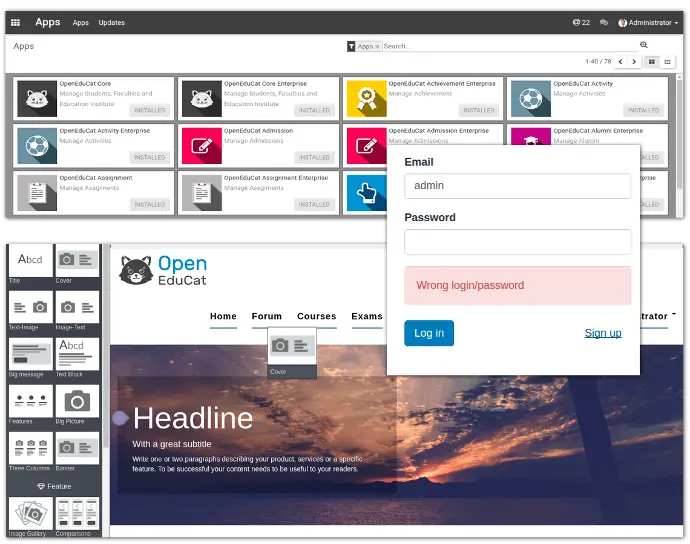Switch to list view
690x544 pixels.
667,62
